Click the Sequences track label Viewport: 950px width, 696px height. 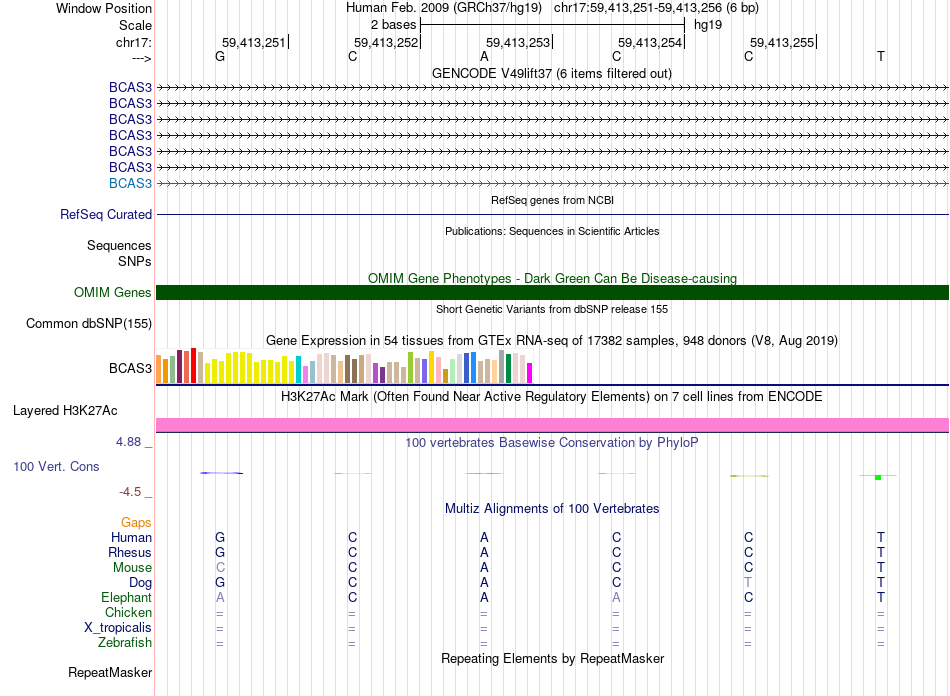[x=119, y=245]
